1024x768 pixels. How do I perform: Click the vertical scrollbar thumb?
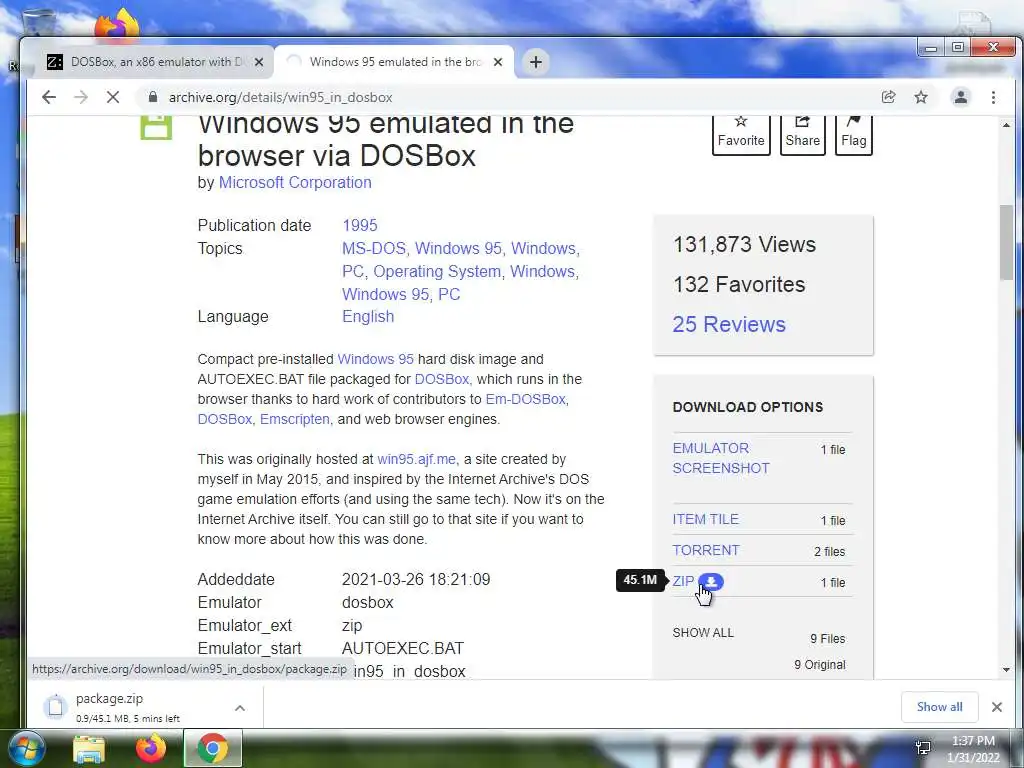pyautogui.click(x=1006, y=242)
